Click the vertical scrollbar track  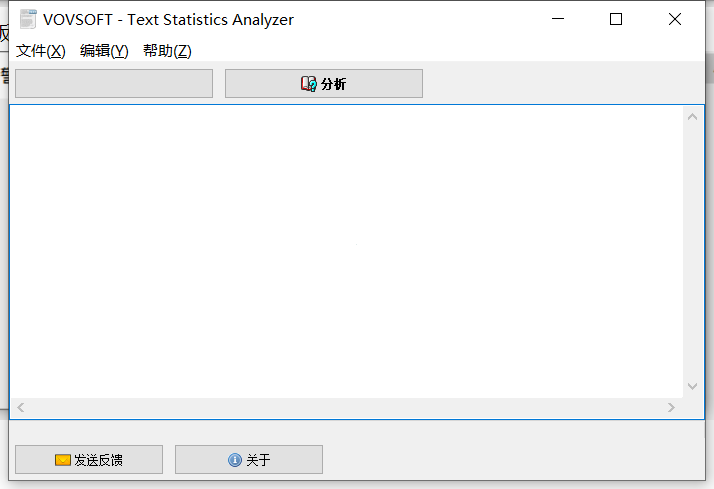point(693,252)
